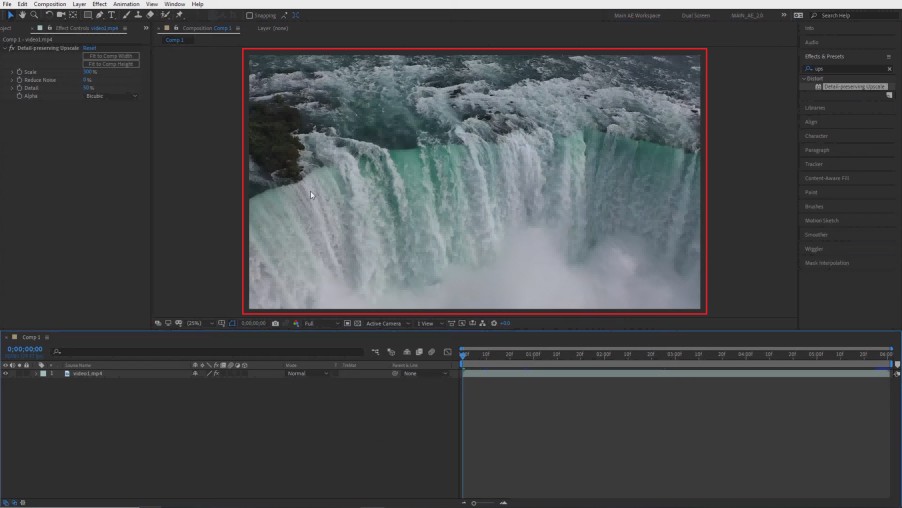Open the Window menu
Screen dimensions: 902x508
tap(174, 4)
